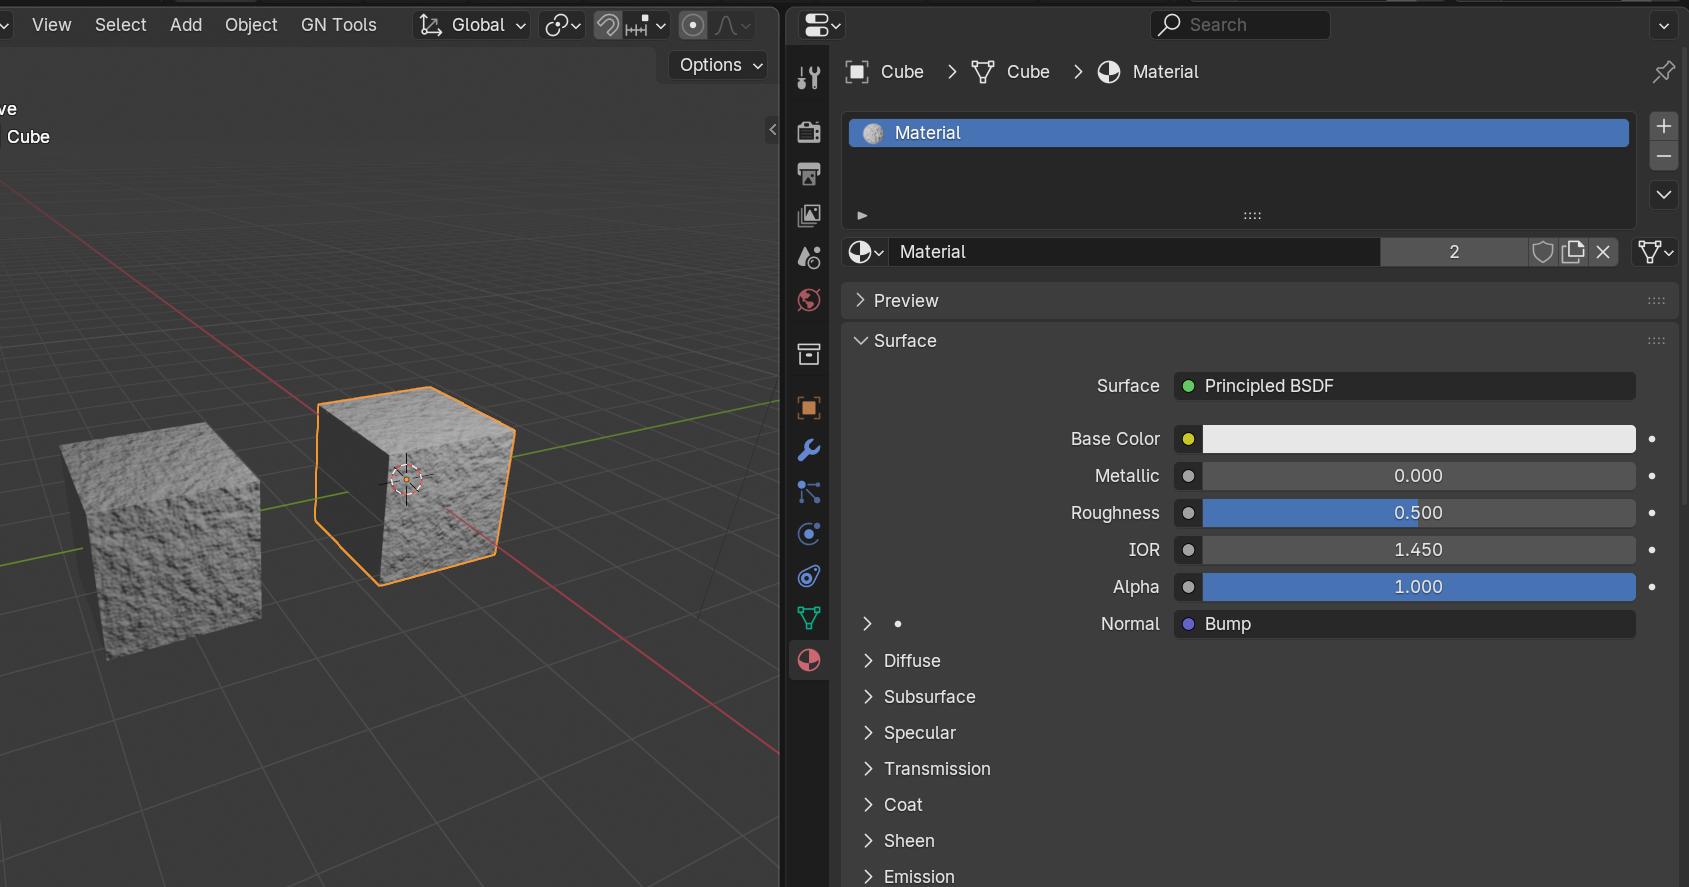Animate the Metallic property dot
The width and height of the screenshot is (1689, 887).
1652,476
